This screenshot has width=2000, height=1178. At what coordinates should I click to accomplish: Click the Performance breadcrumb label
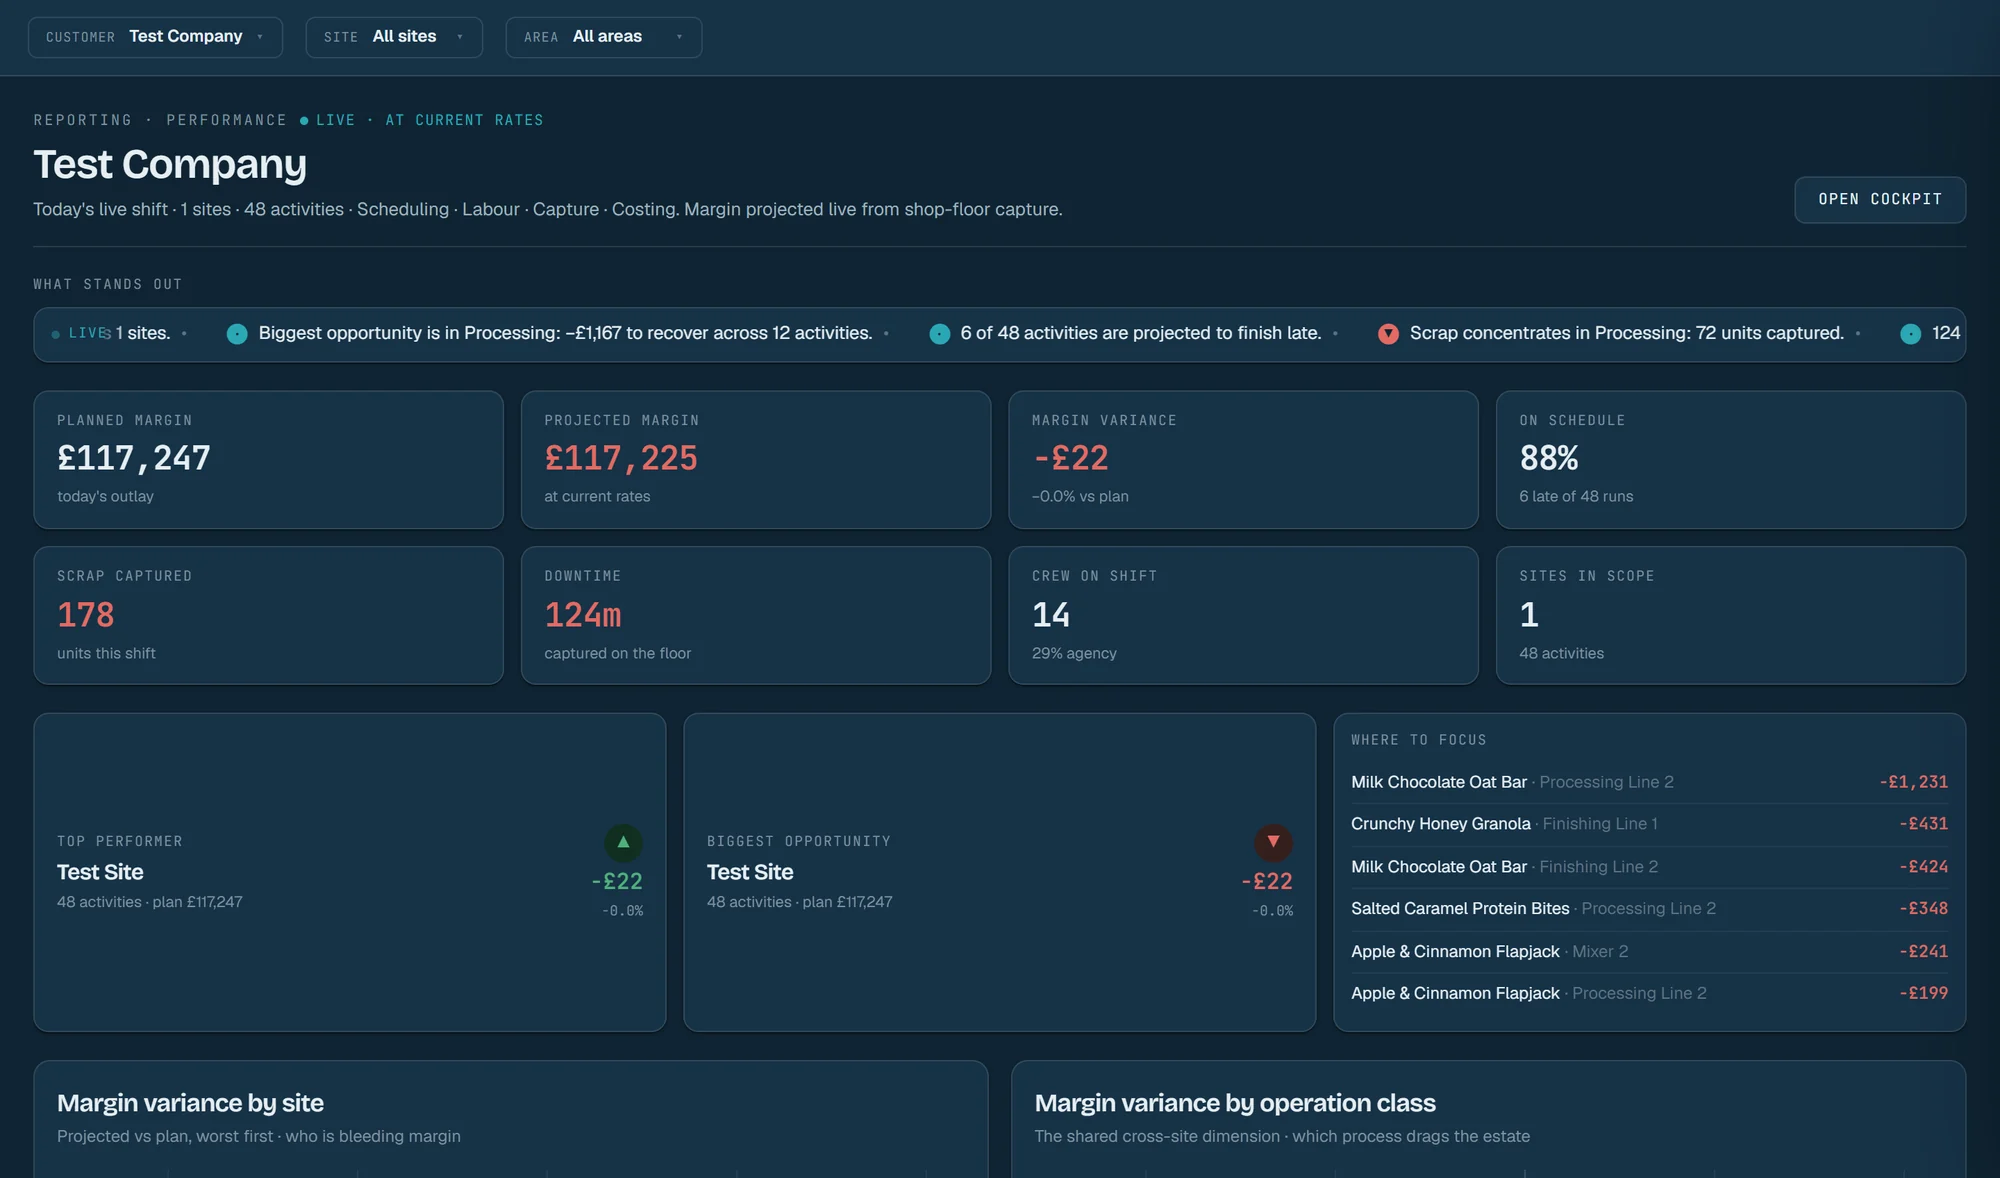[x=227, y=120]
